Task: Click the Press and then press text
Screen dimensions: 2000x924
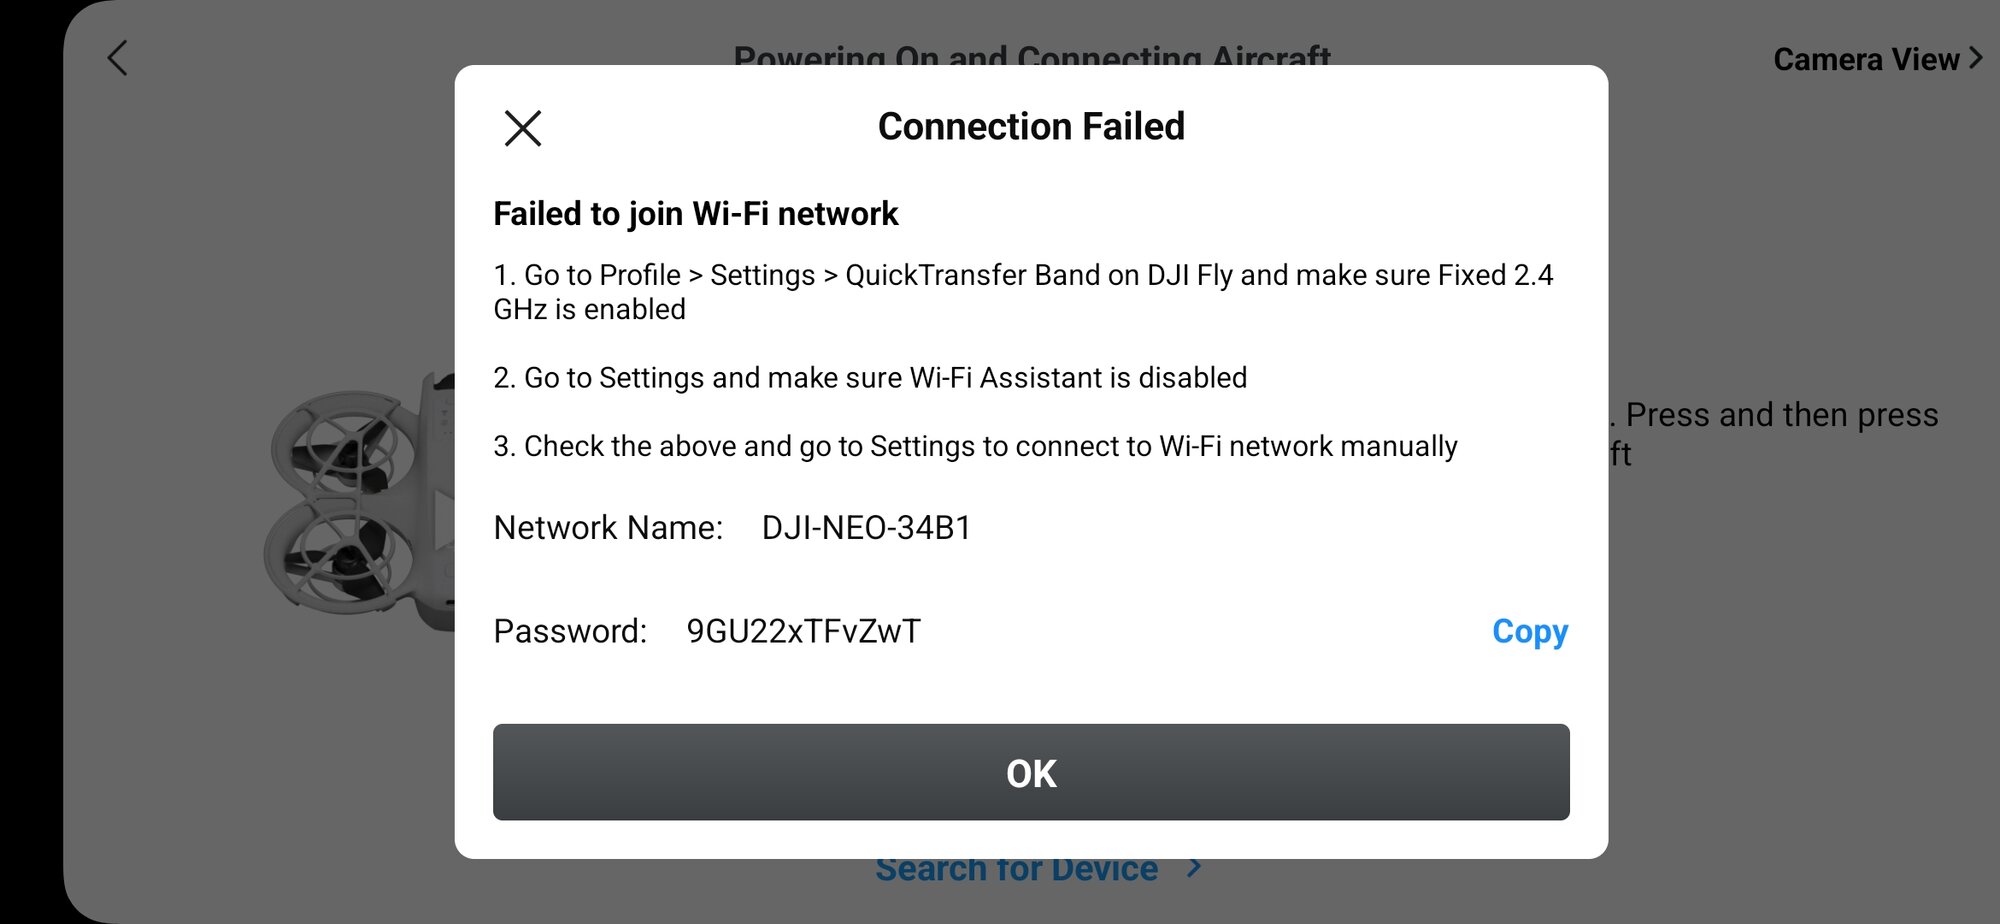Action: [1781, 415]
